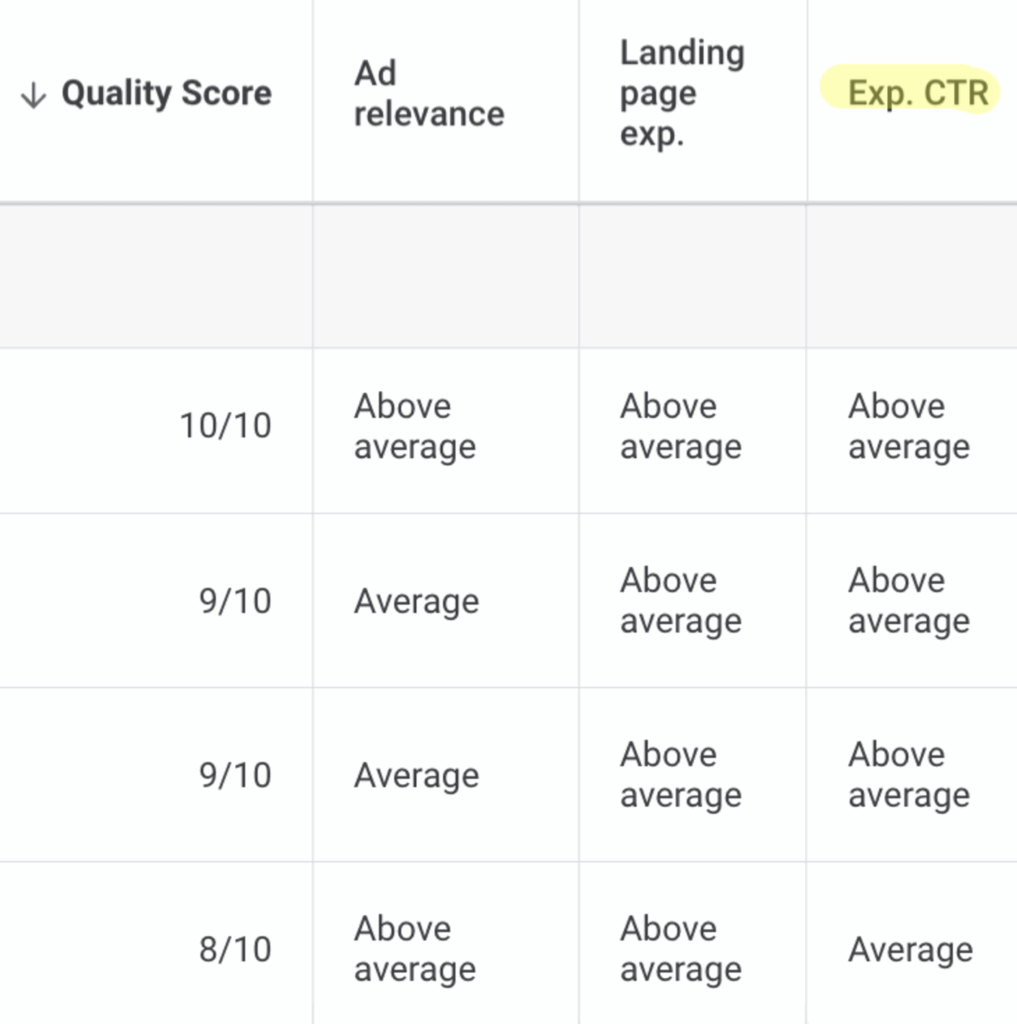1017x1024 pixels.
Task: Select the Quality Score header text label
Action: [166, 94]
